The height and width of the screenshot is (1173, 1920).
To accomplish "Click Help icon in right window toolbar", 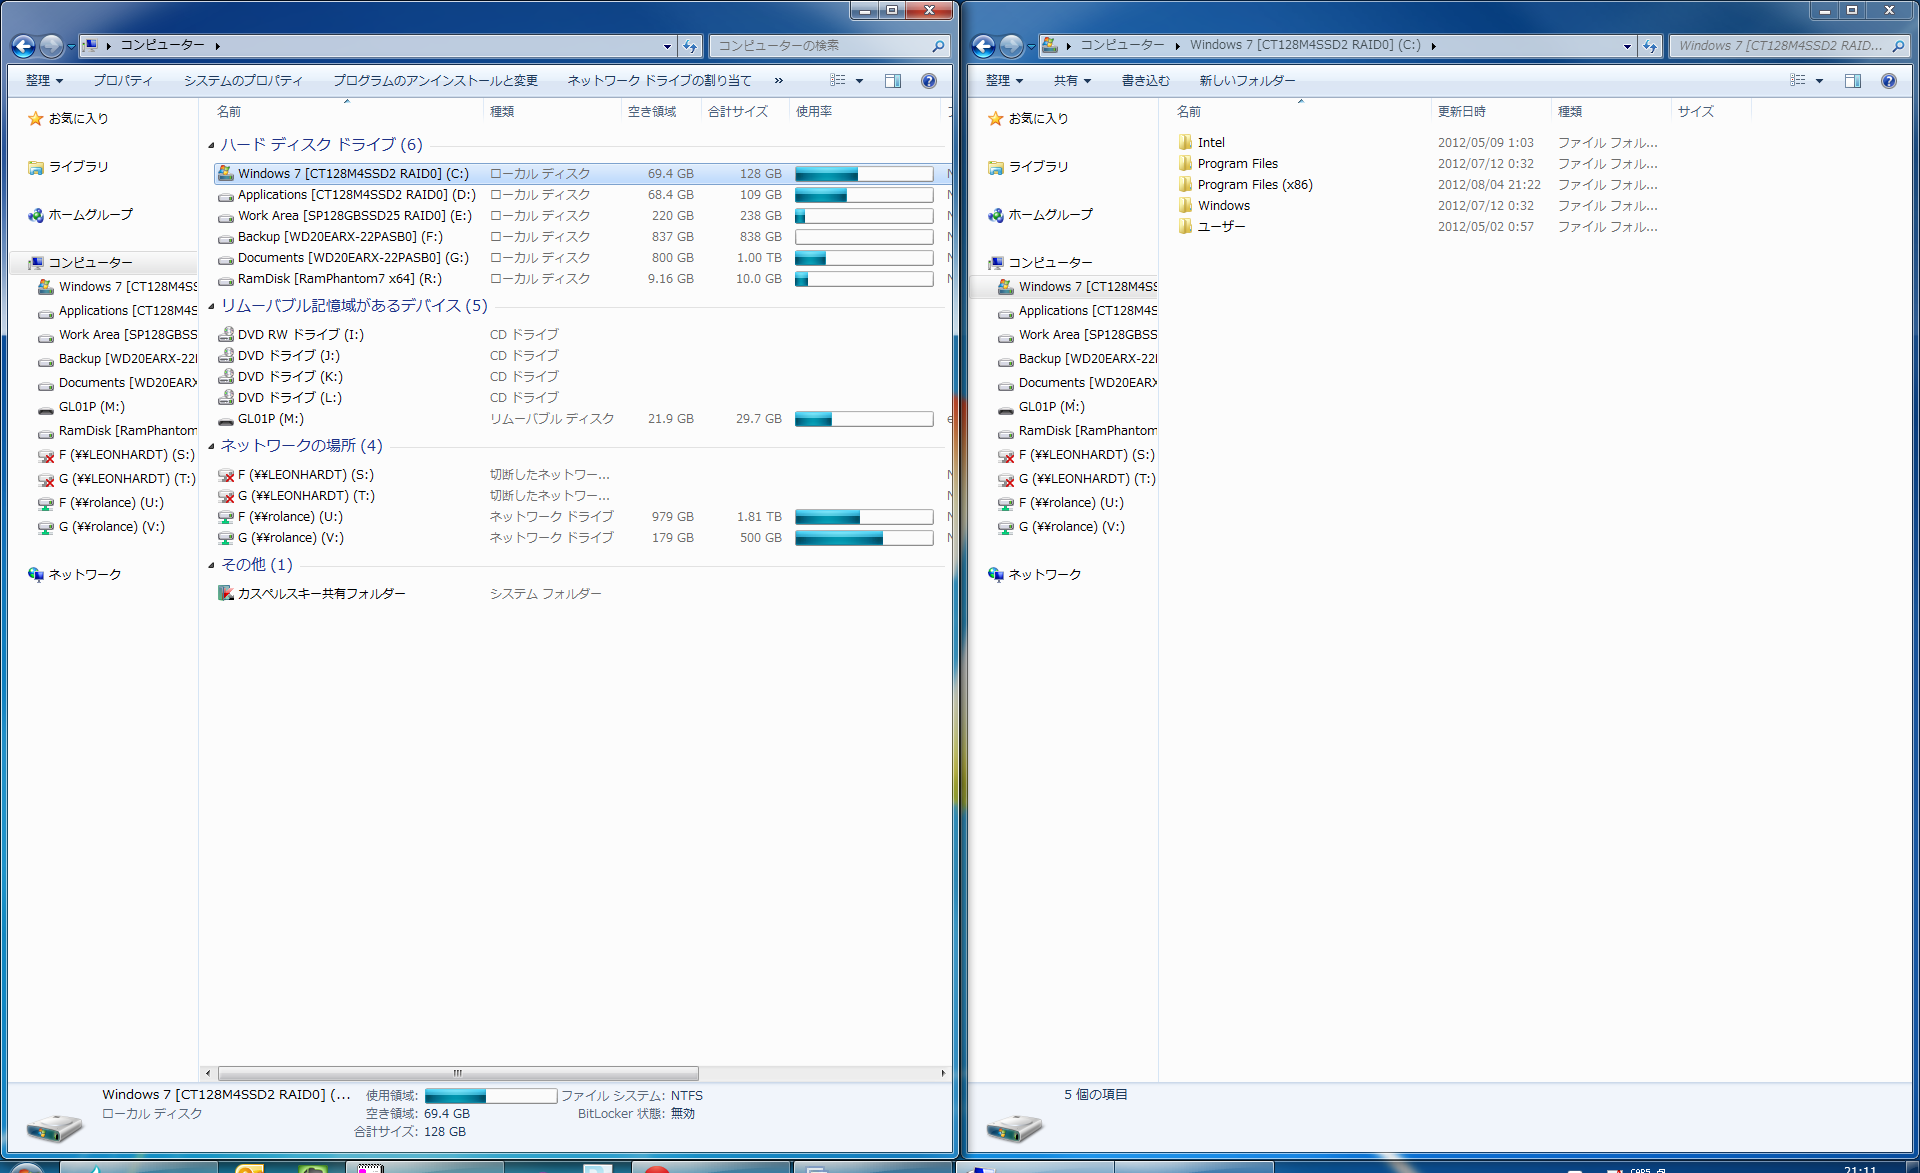I will click(1889, 81).
